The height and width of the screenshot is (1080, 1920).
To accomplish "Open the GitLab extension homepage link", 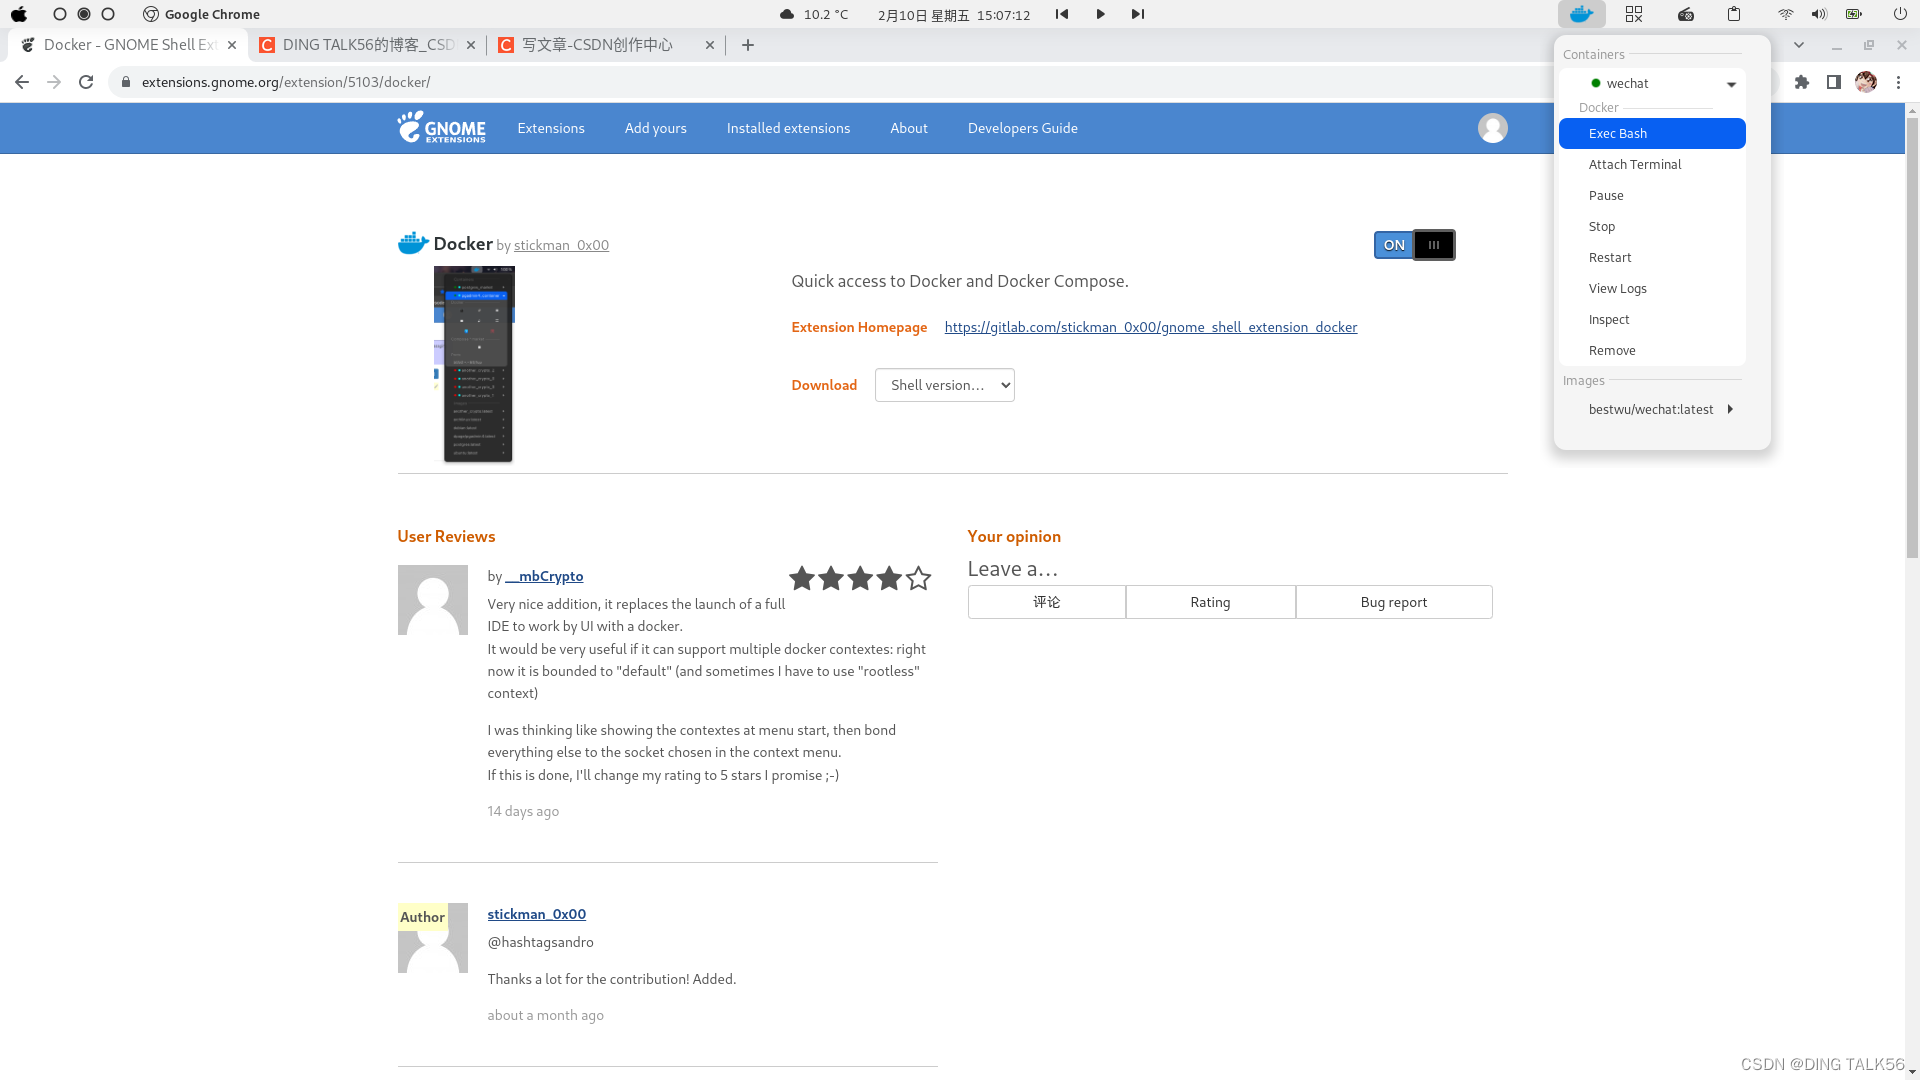I will (x=1150, y=327).
